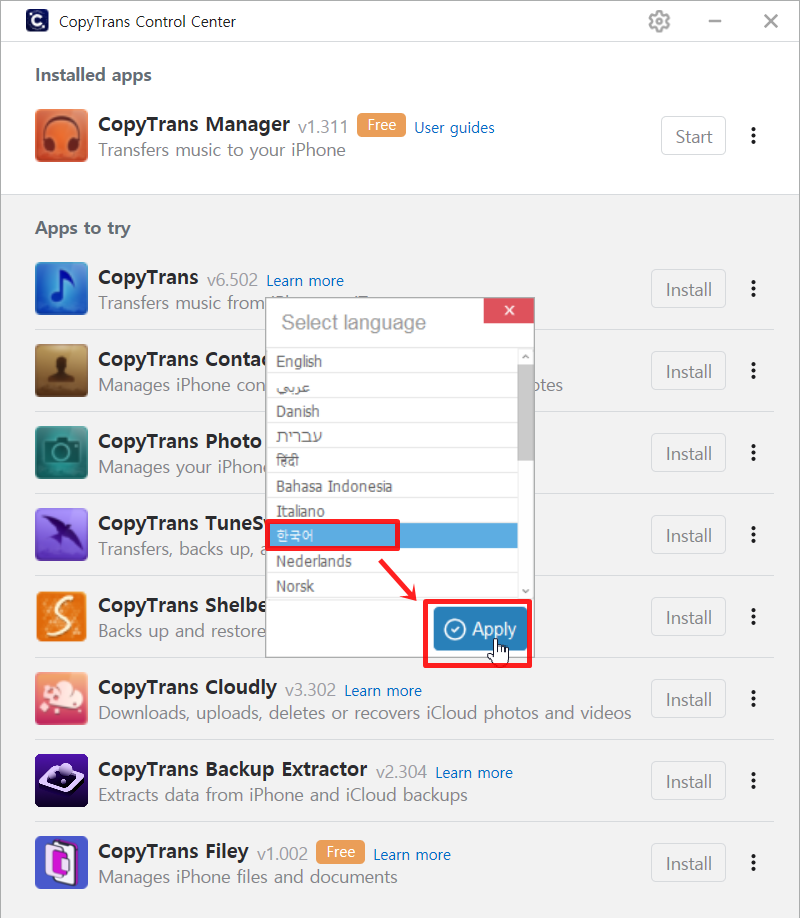
Task: Open Learn more link for CopyTrans Cloudly
Action: [383, 691]
